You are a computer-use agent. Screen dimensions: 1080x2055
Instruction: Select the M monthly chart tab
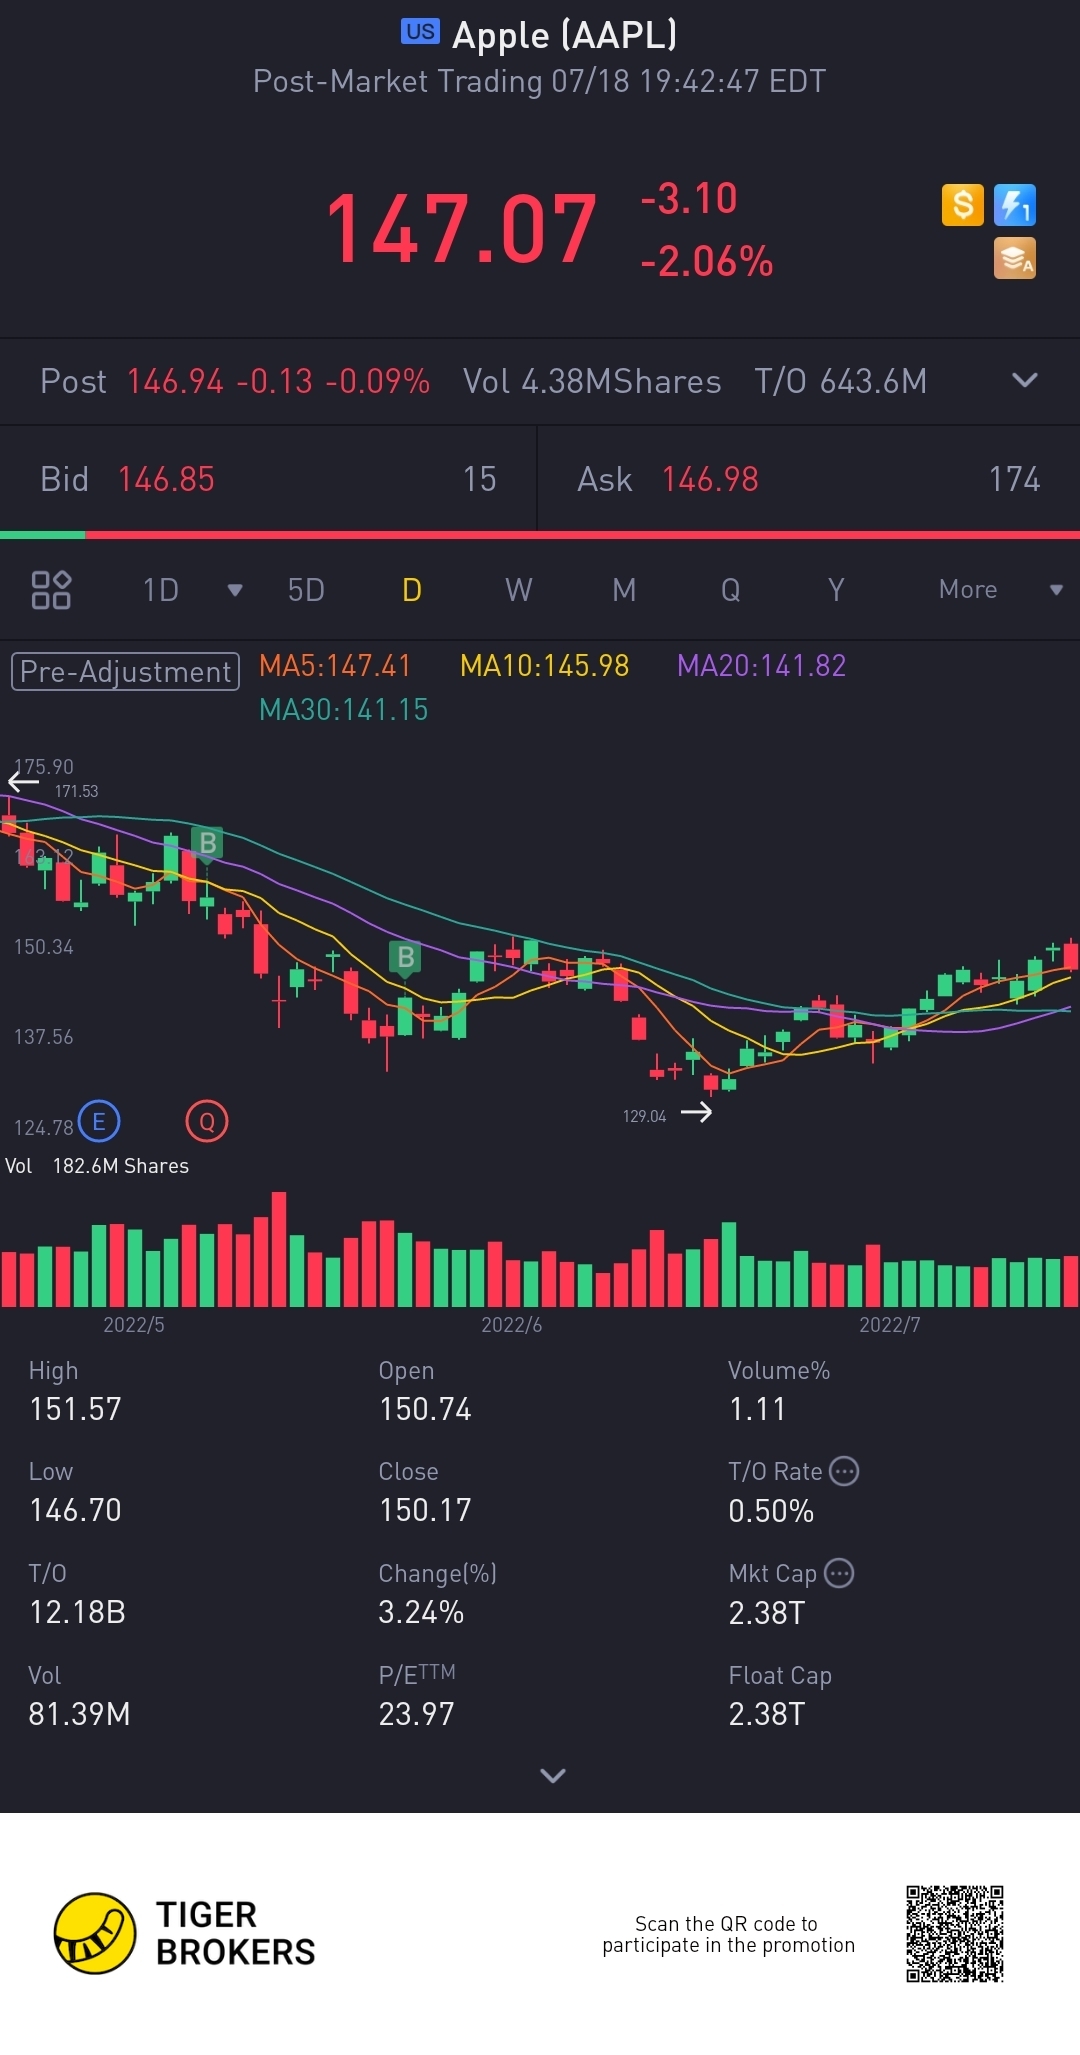(x=624, y=590)
